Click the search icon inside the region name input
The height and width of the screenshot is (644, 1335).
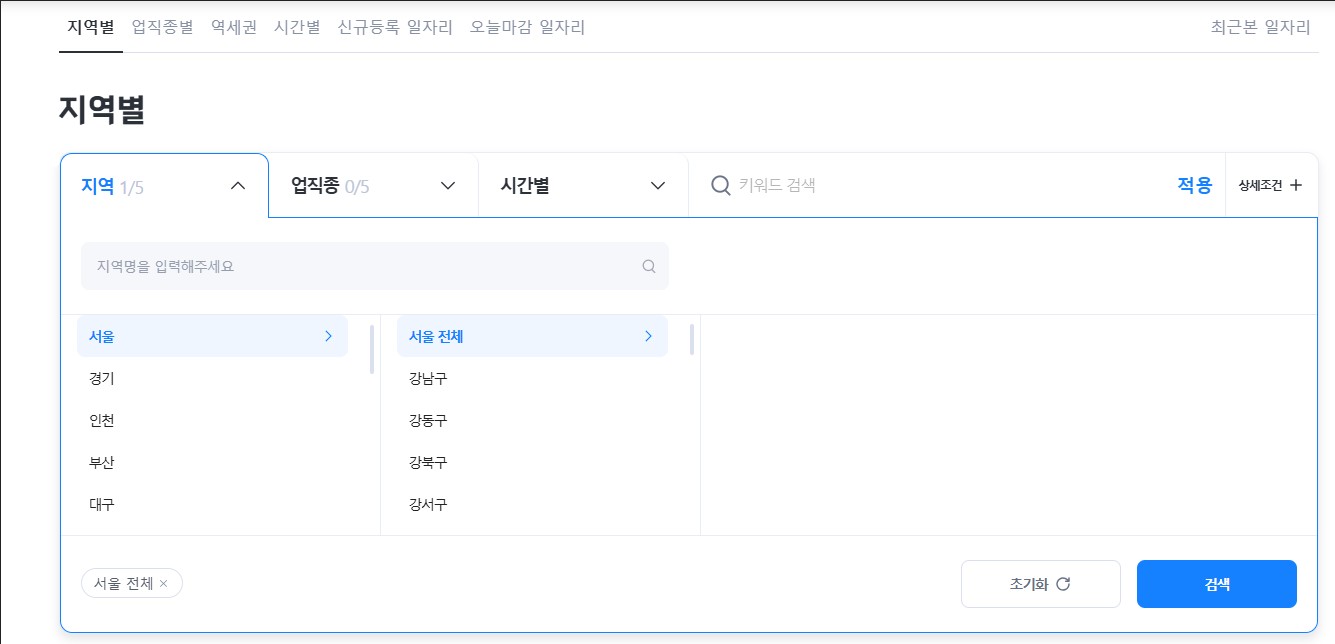click(x=648, y=265)
